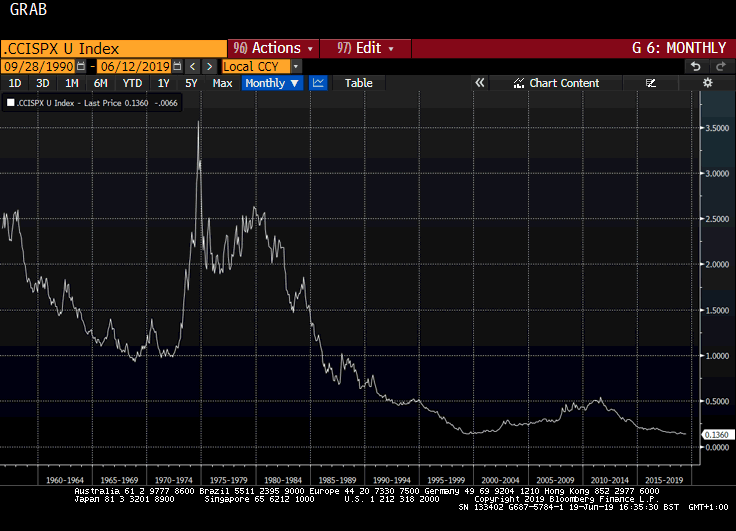Collapse panel with double chevron icon
The width and height of the screenshot is (736, 531).
coord(479,83)
